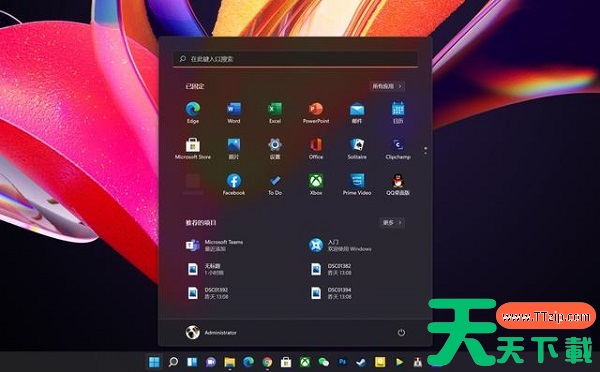Open Clipchamp from pinned apps
This screenshot has height=372, width=600.
[x=398, y=148]
